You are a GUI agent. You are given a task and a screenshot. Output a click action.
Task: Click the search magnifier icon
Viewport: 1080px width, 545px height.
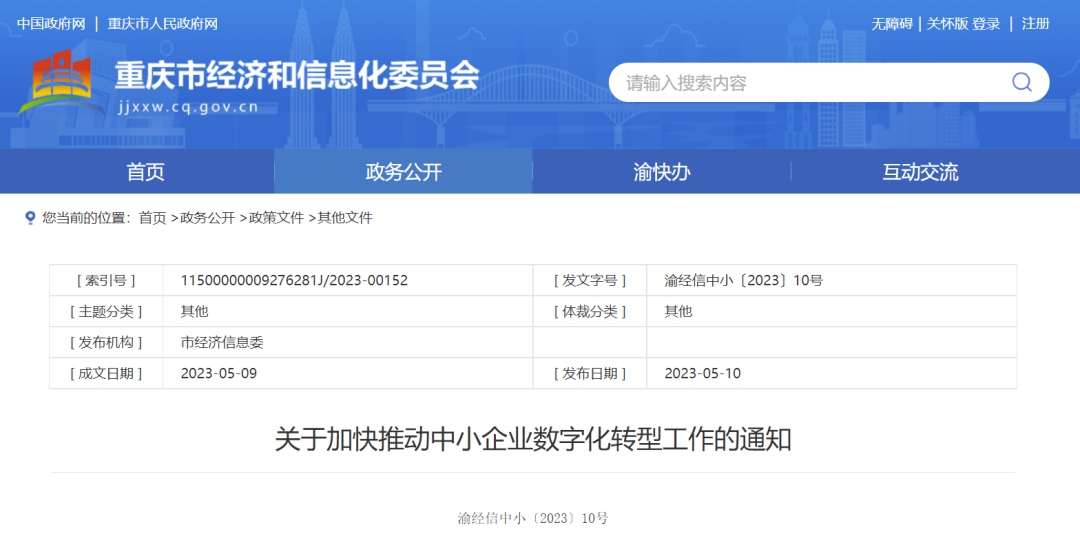pos(1021,82)
